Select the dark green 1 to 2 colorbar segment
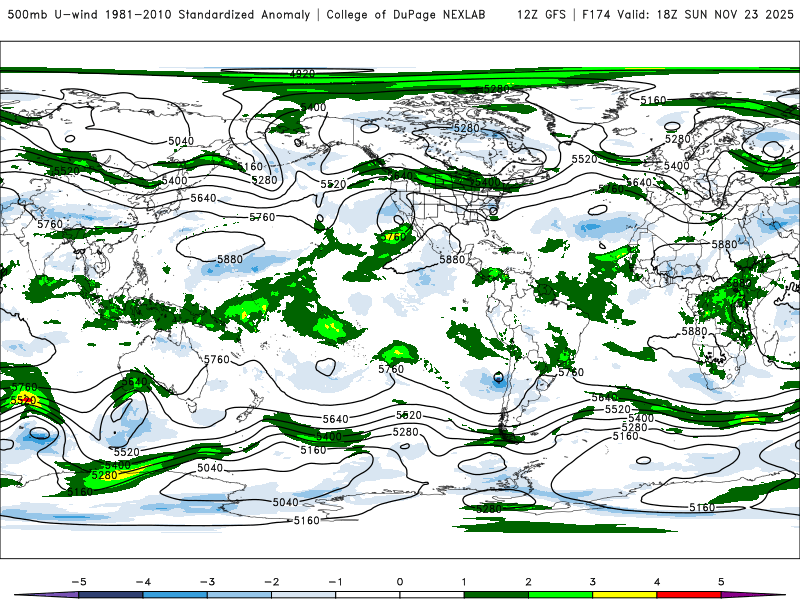 pyautogui.click(x=496, y=595)
